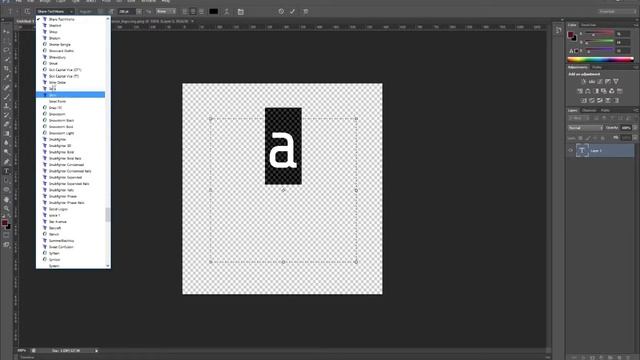Toggle lock transparent pixels
This screenshot has height=360, width=640.
click(580, 138)
